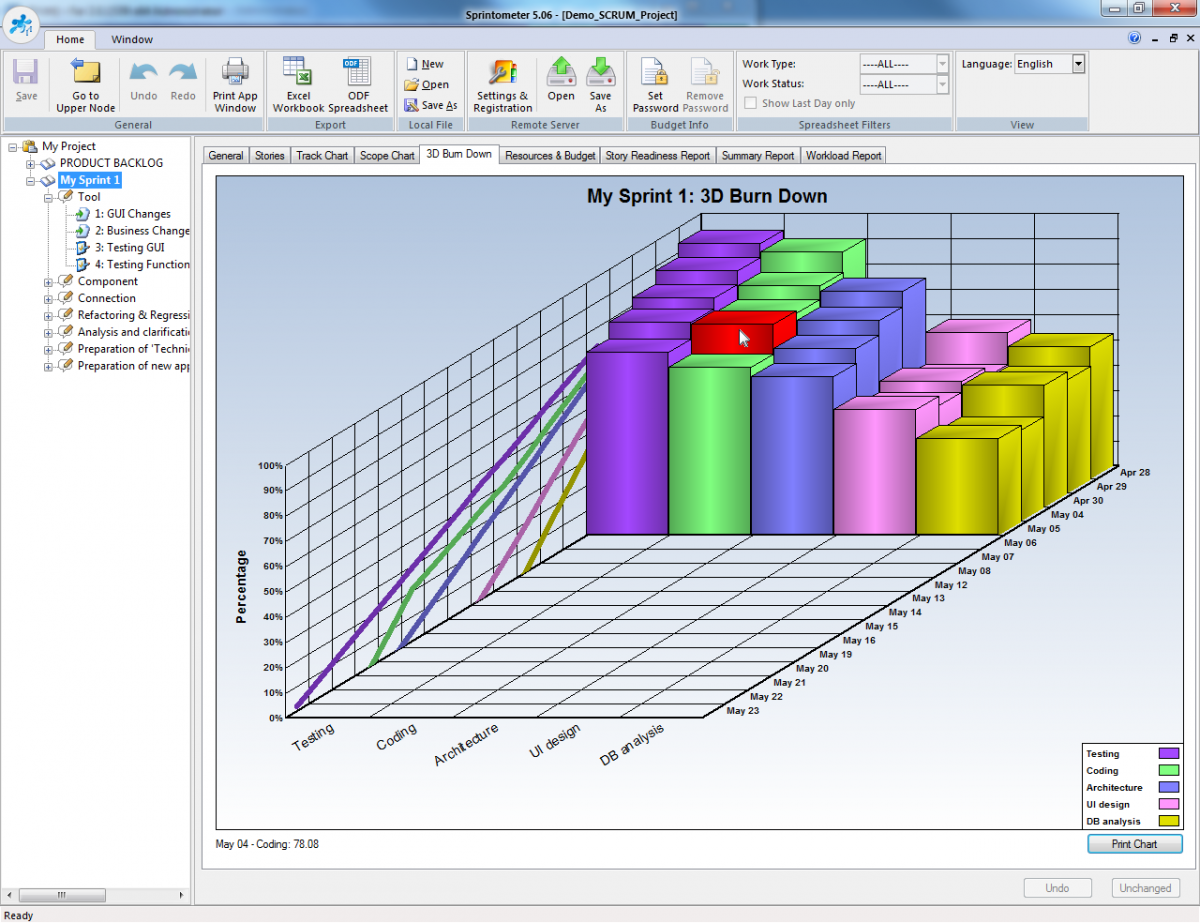Export to Excel Workbook
Screen dimensions: 1200x923
click(298, 74)
